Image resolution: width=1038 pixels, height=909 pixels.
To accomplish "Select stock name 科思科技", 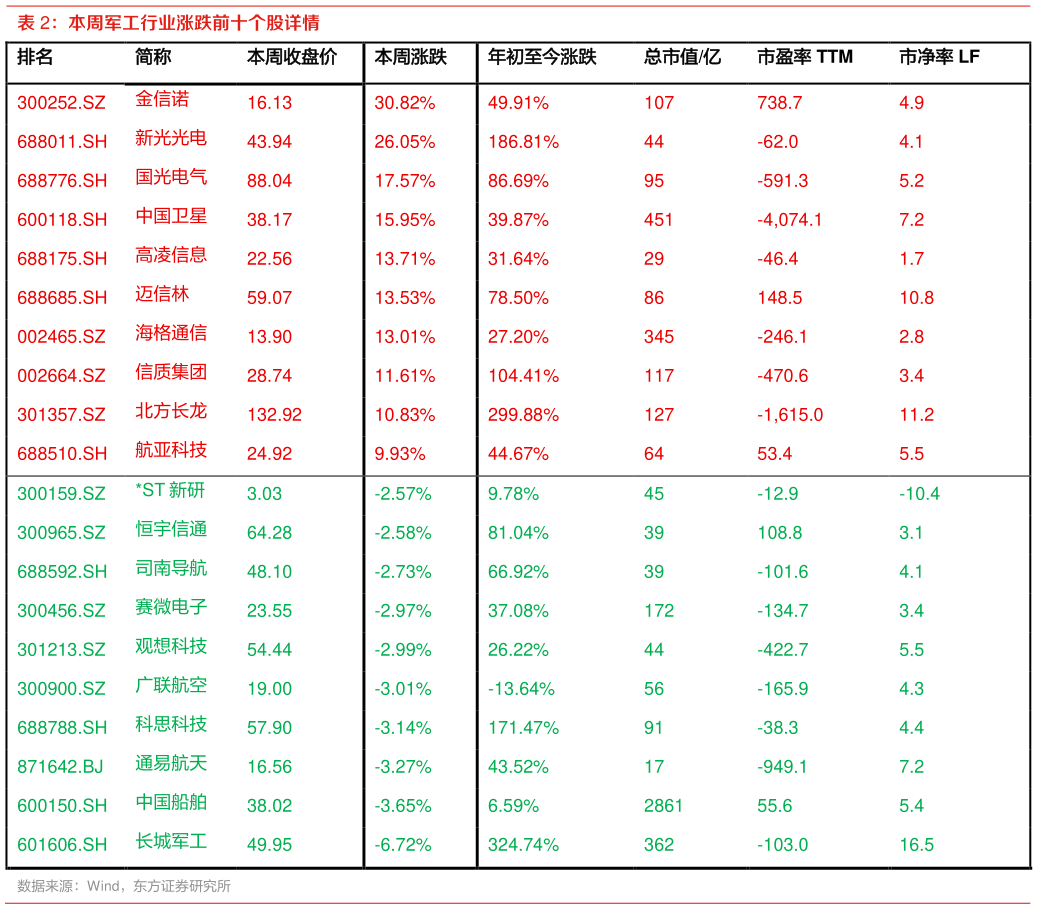I will [171, 725].
